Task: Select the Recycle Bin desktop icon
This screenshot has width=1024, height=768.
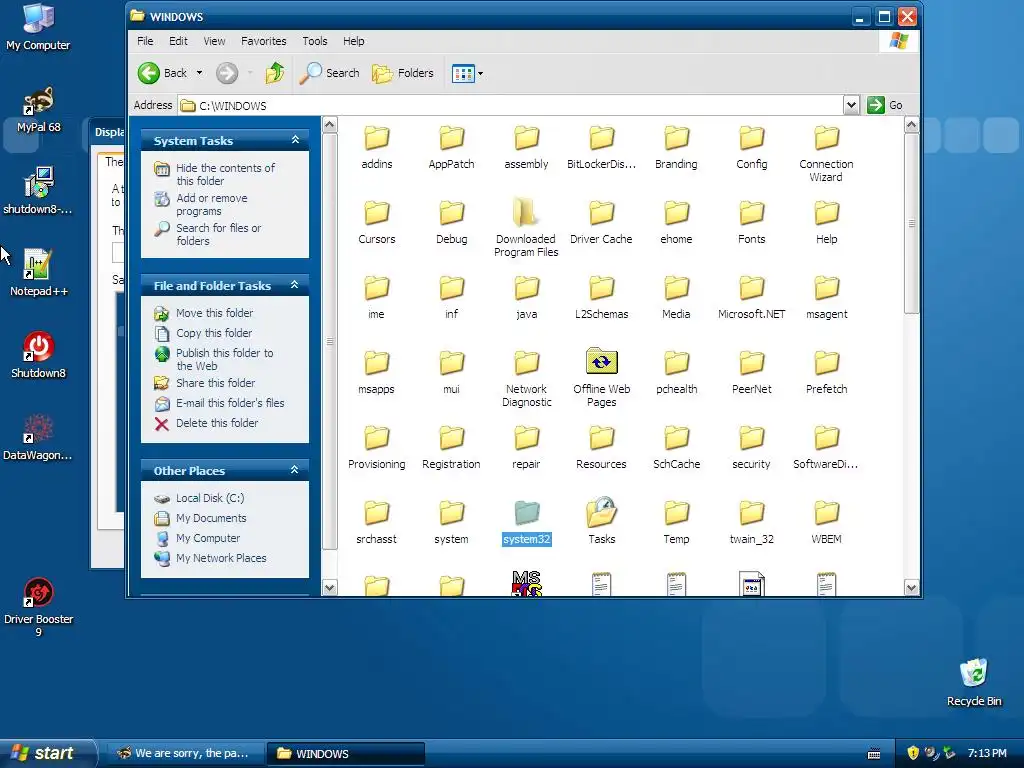Action: point(974,682)
